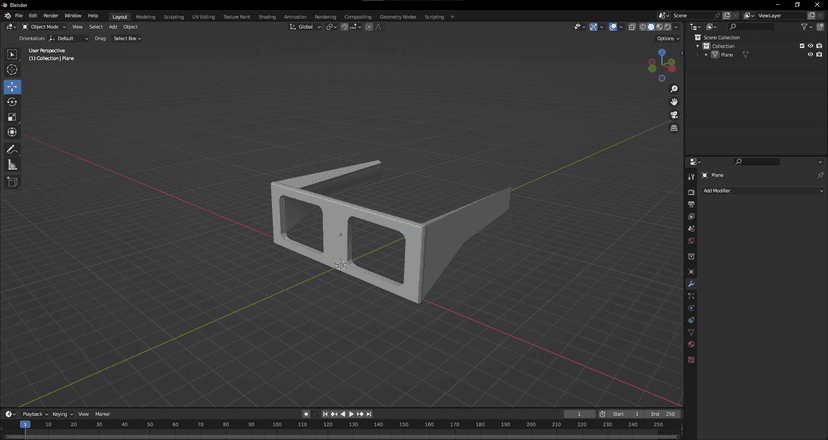Open the Add Cube tool
Image resolution: width=828 pixels, height=440 pixels.
coord(12,182)
